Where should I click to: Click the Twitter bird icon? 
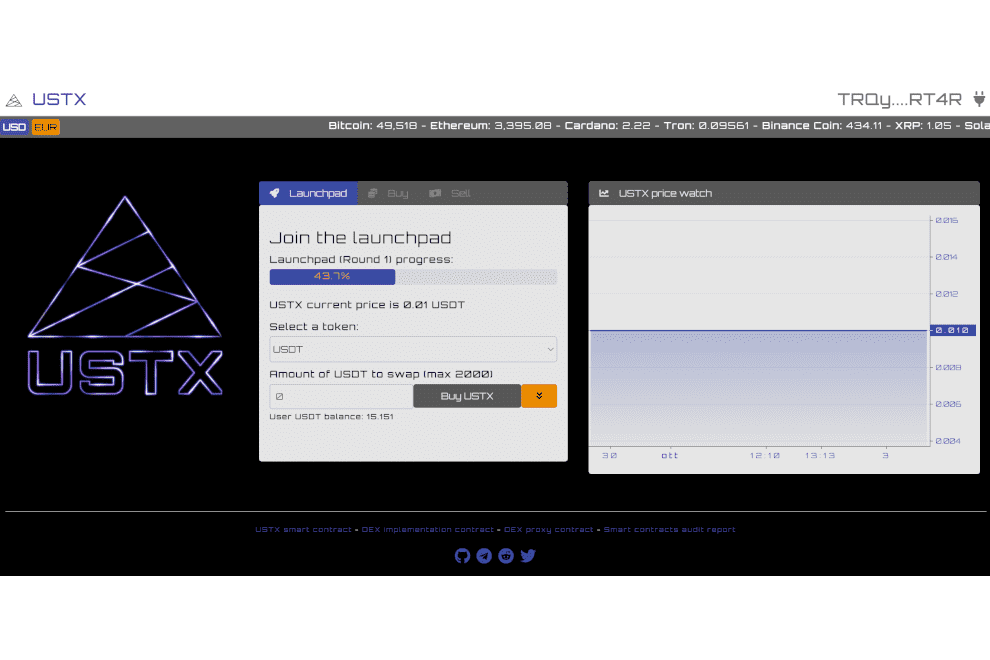click(x=527, y=555)
